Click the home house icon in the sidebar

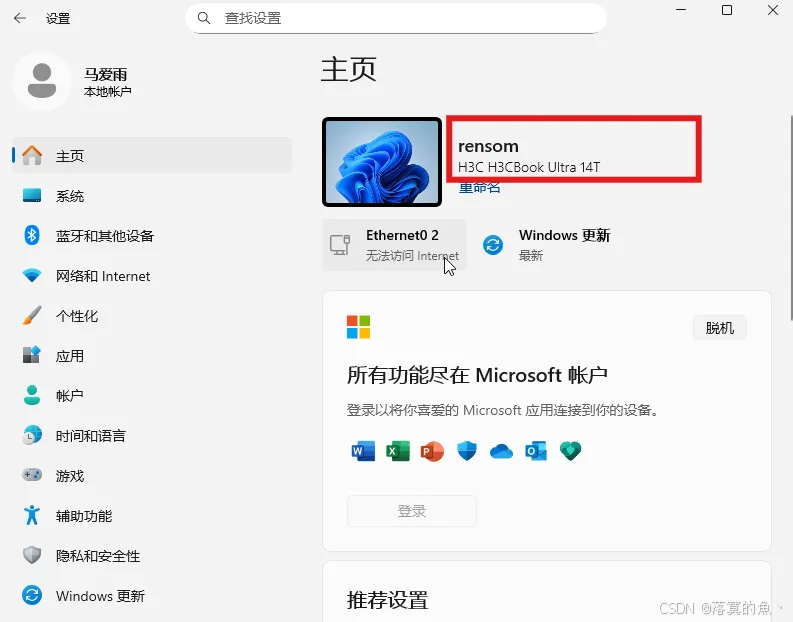click(32, 155)
